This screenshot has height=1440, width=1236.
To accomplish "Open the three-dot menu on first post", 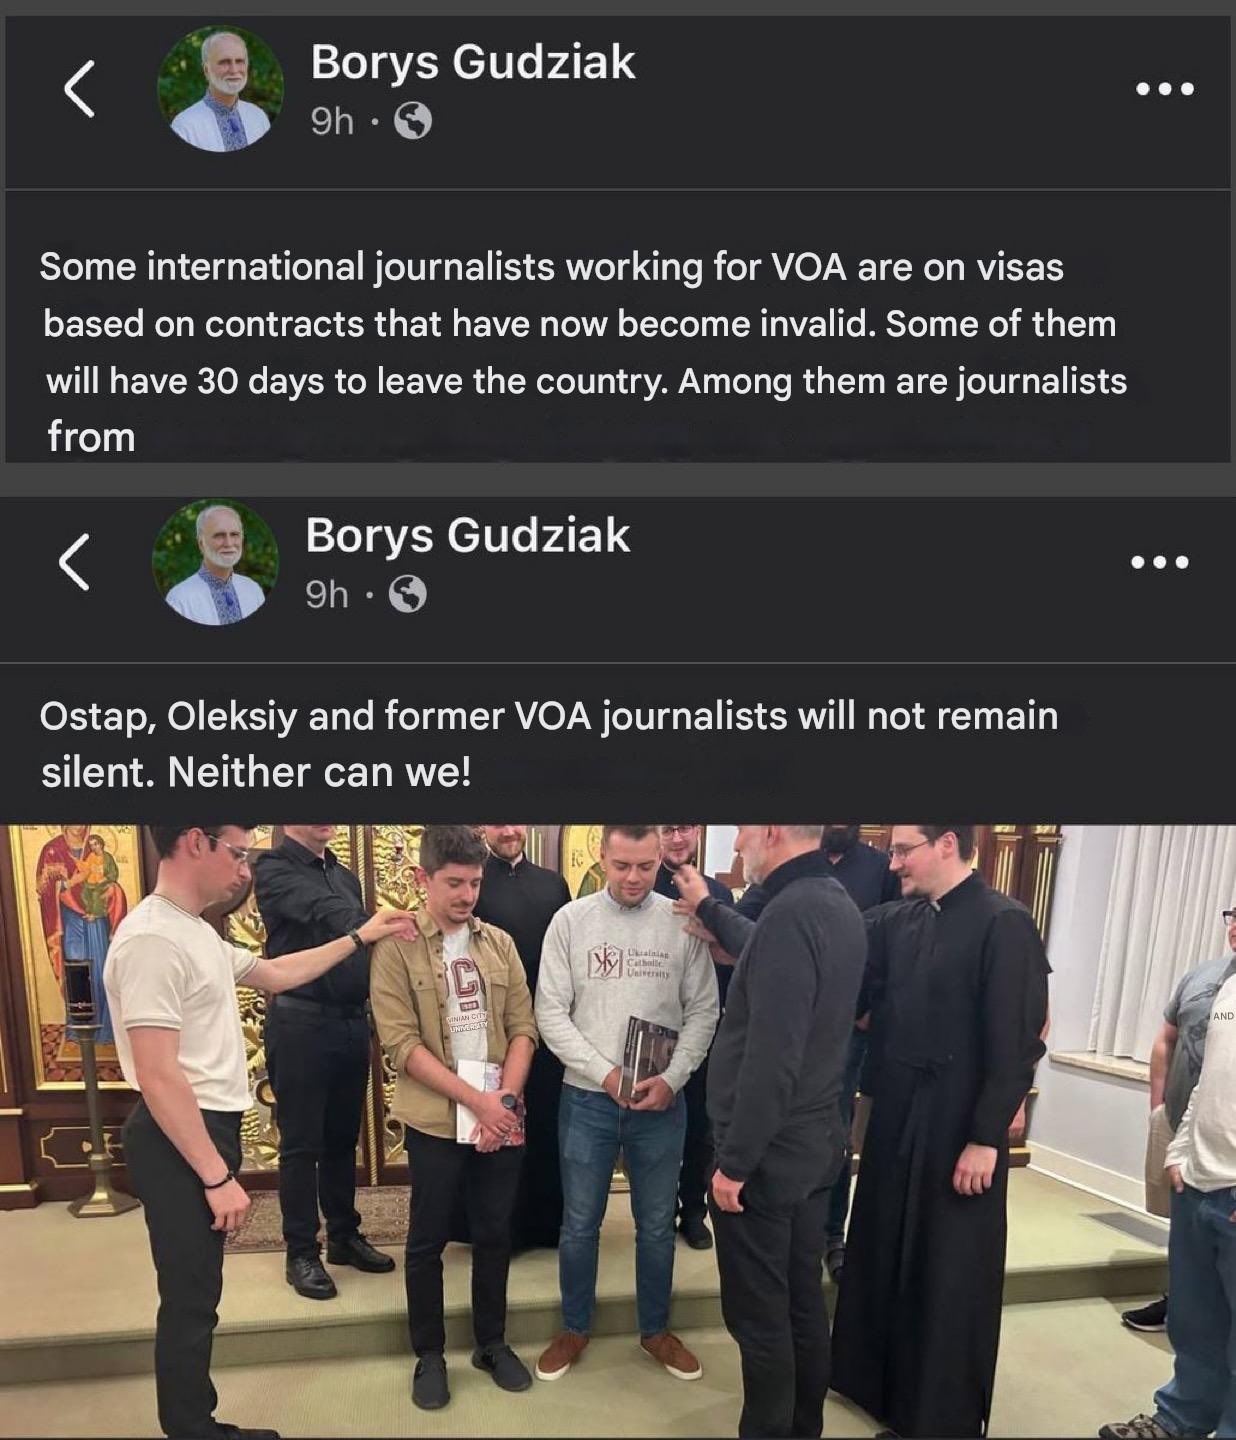I will [x=1165, y=89].
